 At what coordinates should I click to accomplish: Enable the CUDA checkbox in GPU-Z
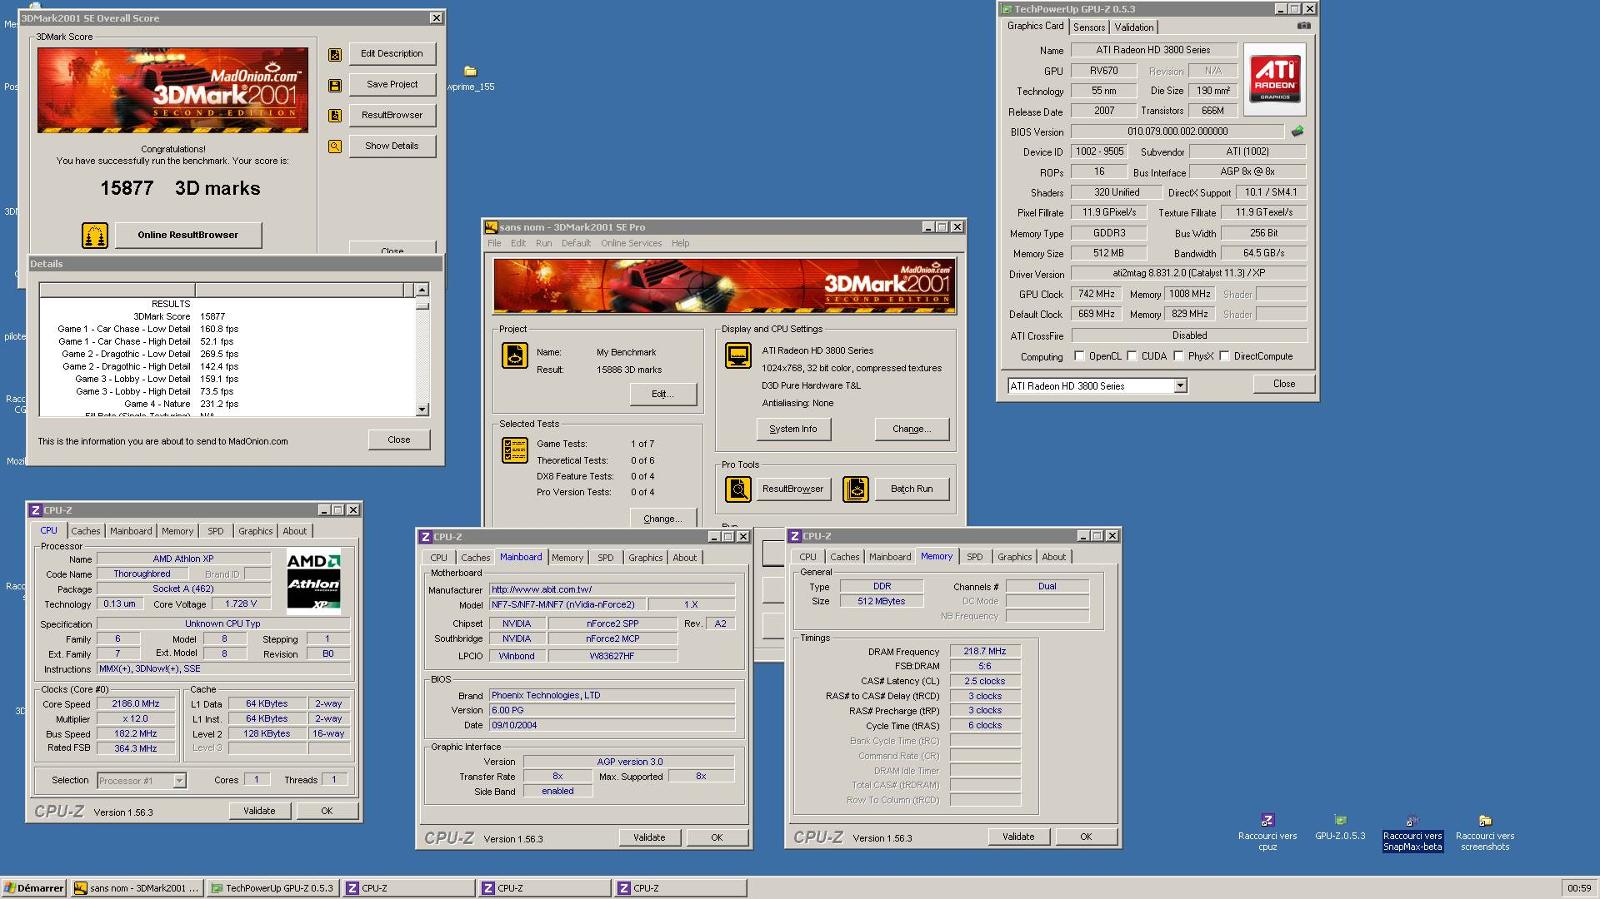(1131, 356)
